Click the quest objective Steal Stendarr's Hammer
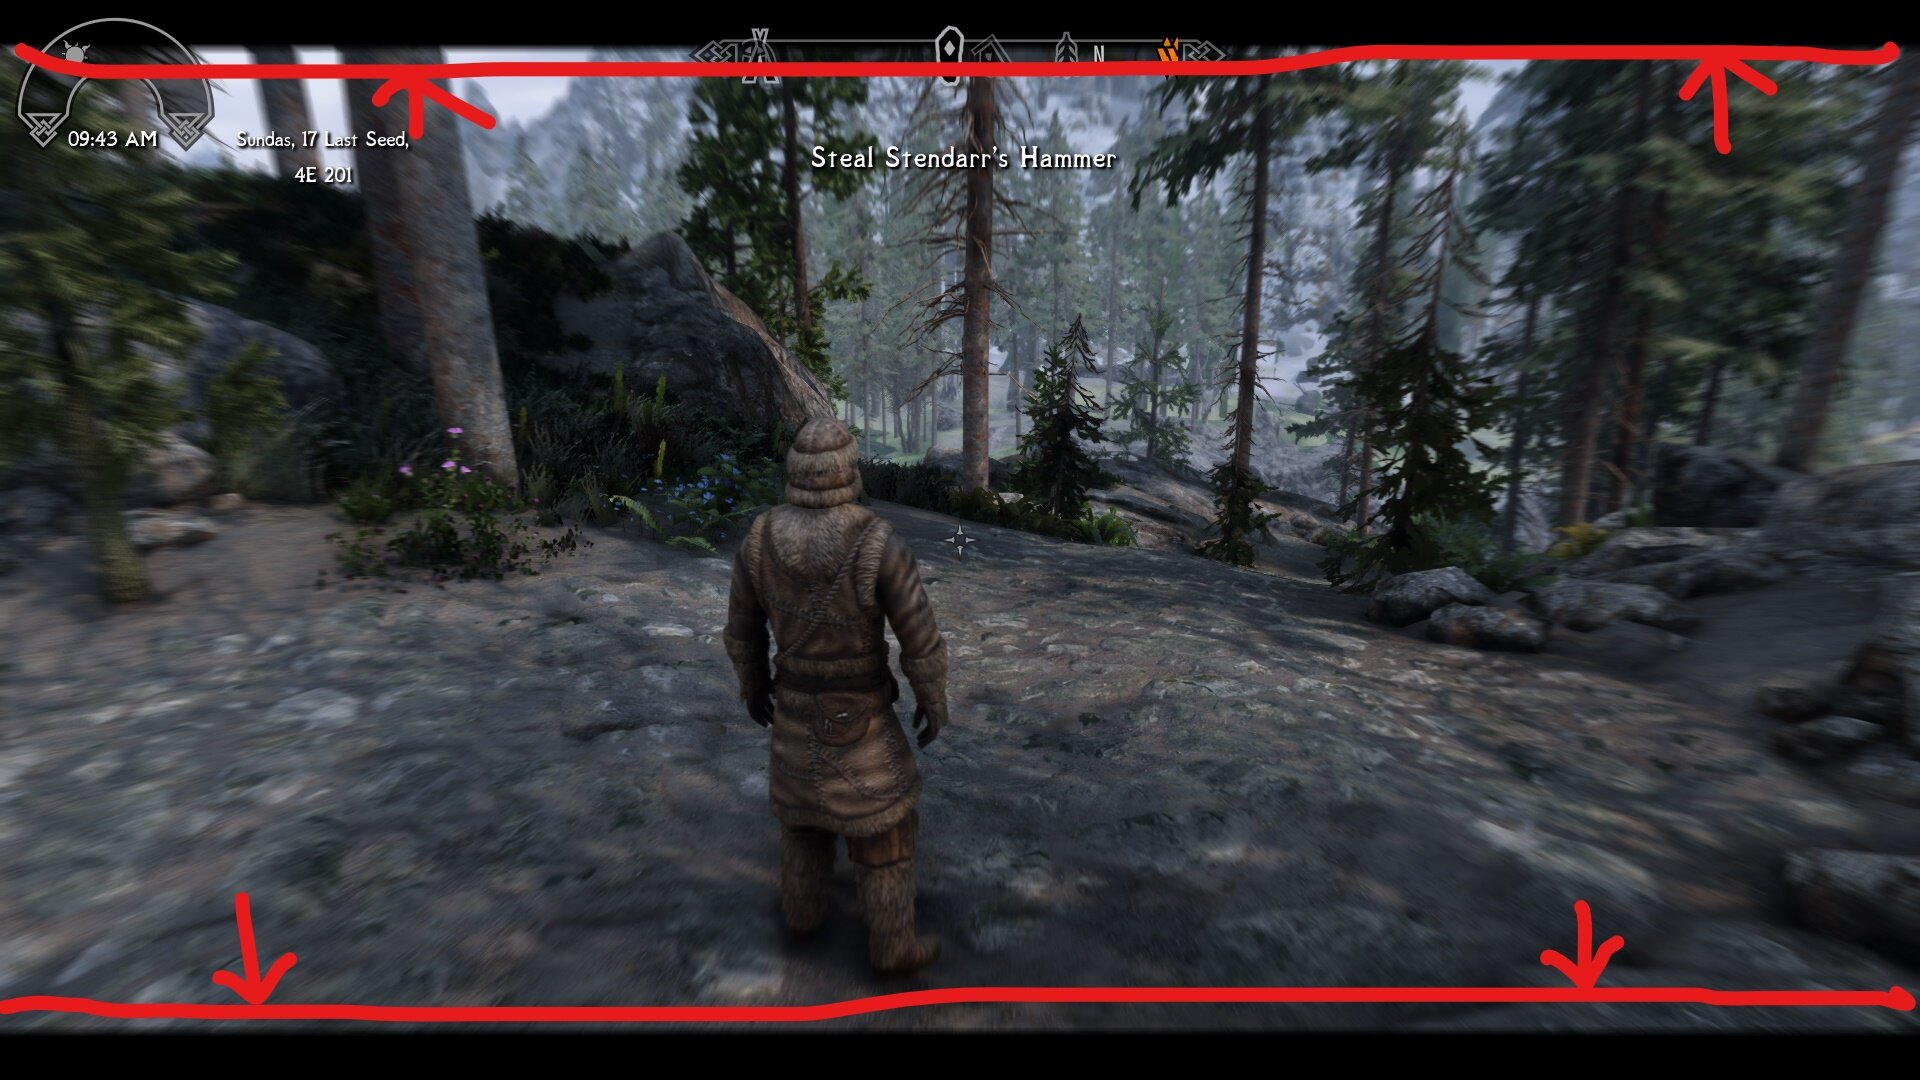The width and height of the screenshot is (1920, 1080). (x=963, y=158)
